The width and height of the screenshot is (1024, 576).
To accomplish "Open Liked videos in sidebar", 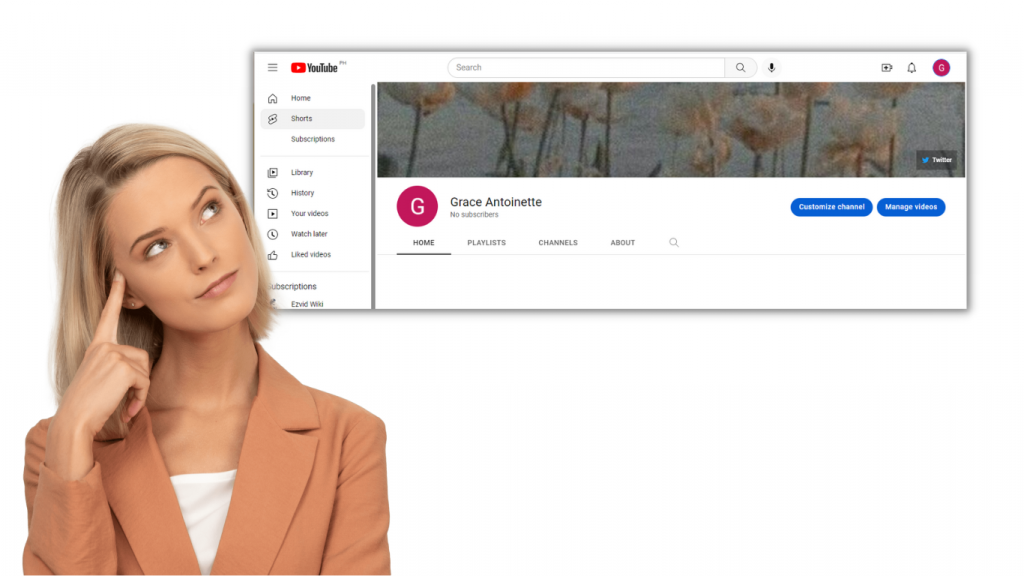I will pyautogui.click(x=312, y=255).
